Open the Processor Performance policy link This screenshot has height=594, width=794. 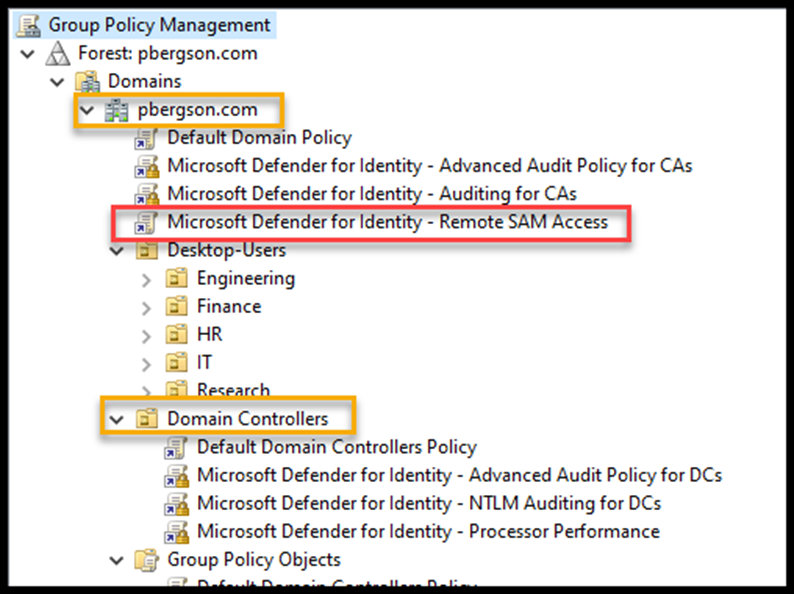coord(428,531)
